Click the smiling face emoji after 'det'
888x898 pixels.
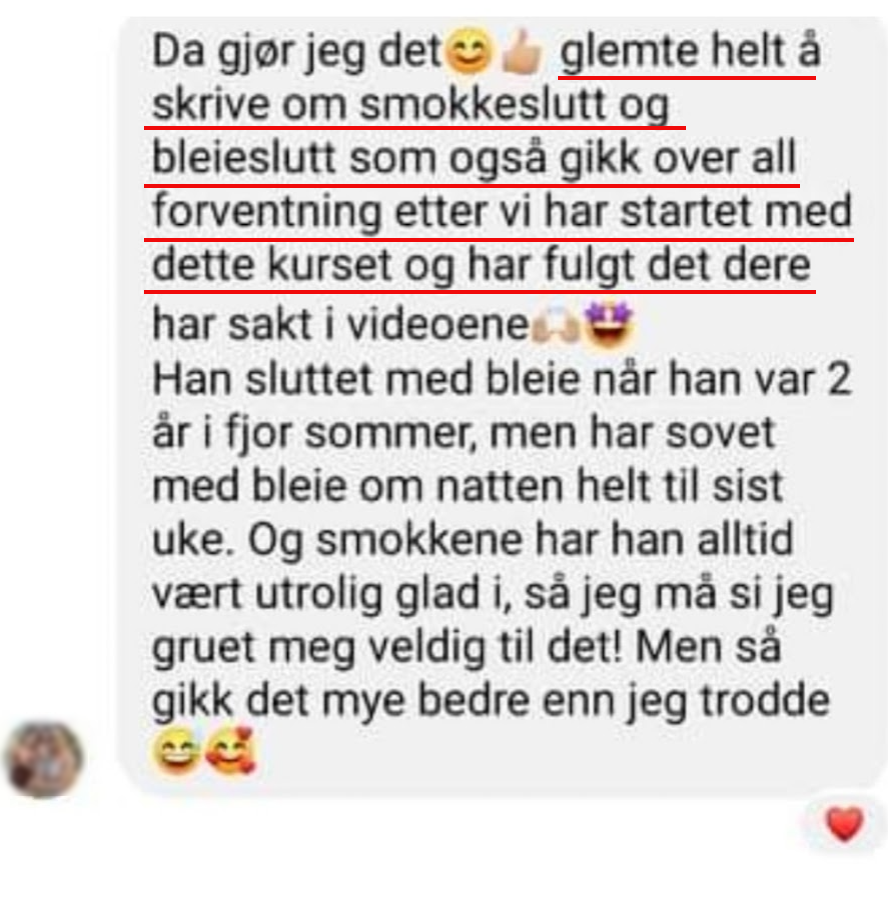coord(468,51)
